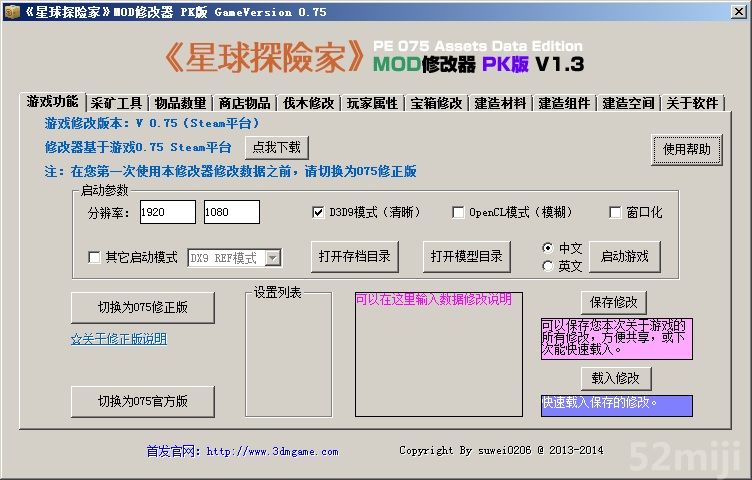
Task: Select the 中文 radio button
Action: (x=547, y=248)
